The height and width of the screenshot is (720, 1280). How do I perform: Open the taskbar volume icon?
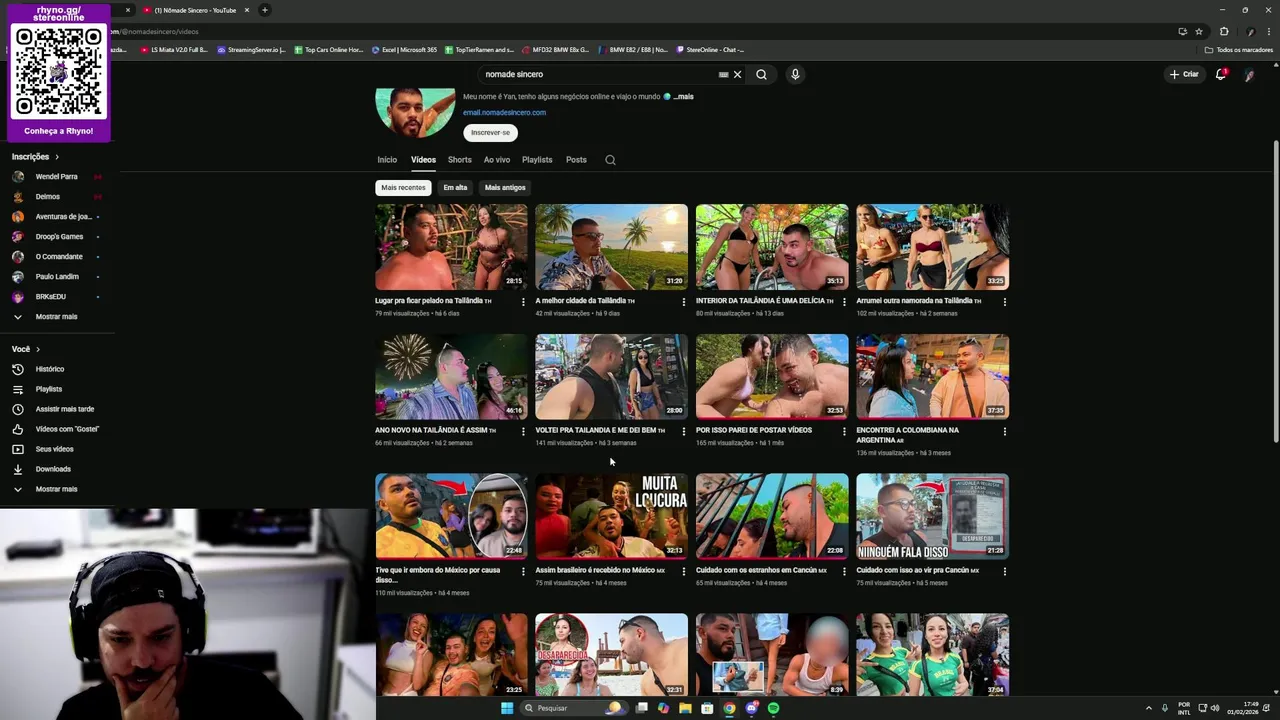point(1215,708)
